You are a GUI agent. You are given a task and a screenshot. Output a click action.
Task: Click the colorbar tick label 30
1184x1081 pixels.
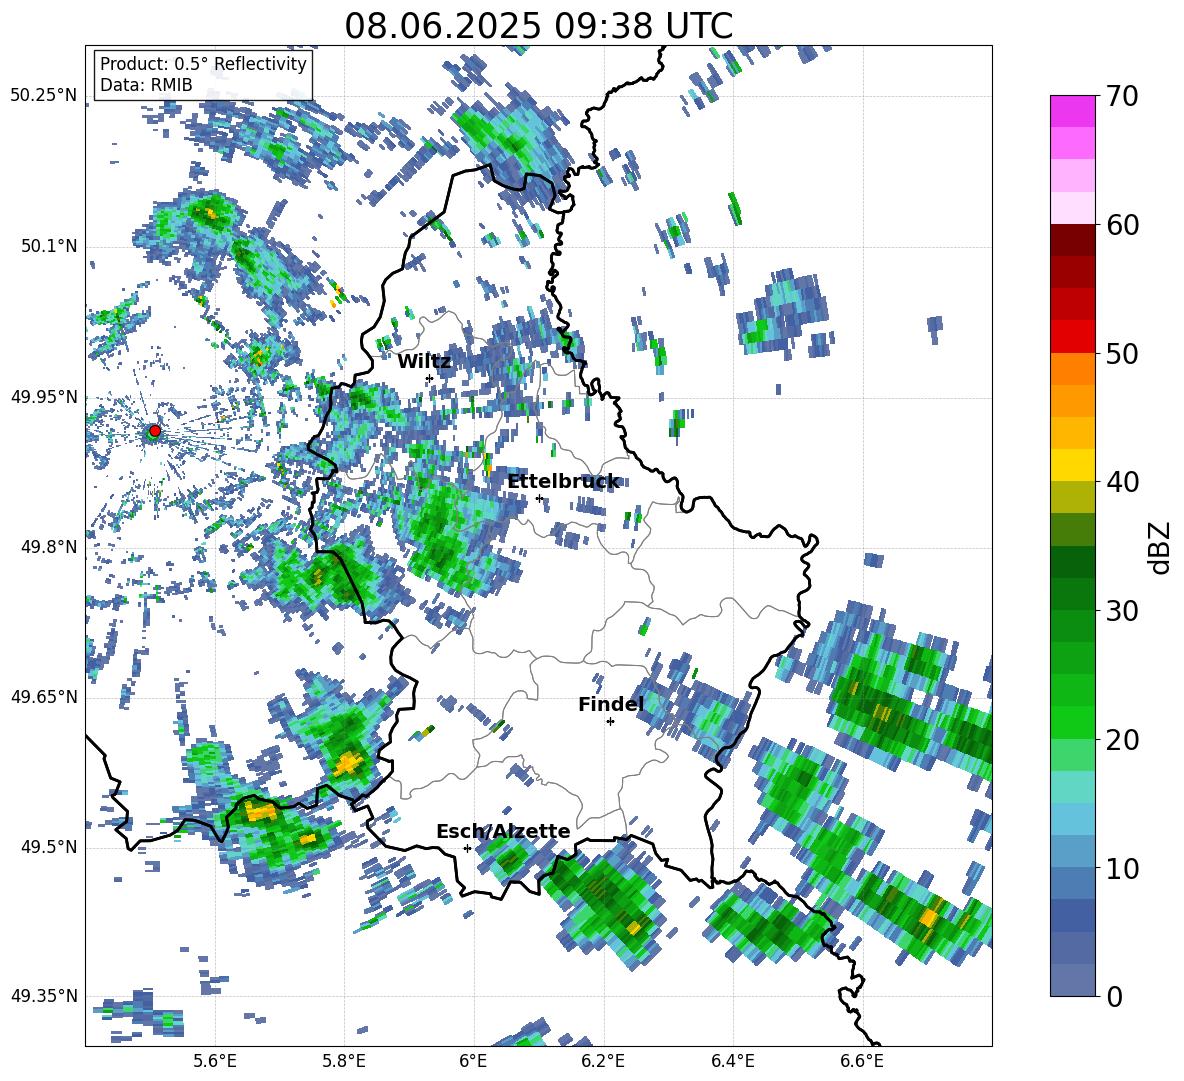coord(1121,611)
